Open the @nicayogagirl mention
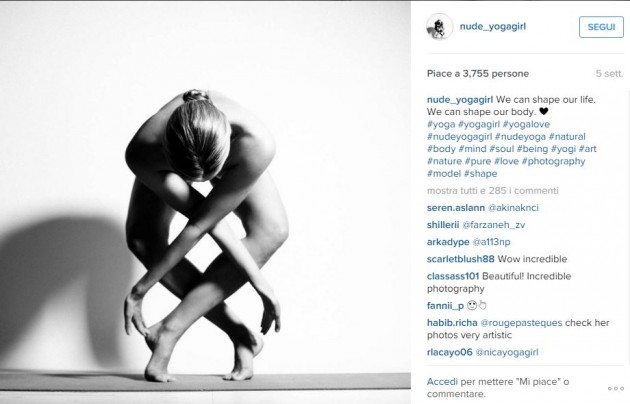Image resolution: width=630 pixels, height=404 pixels. 507,352
